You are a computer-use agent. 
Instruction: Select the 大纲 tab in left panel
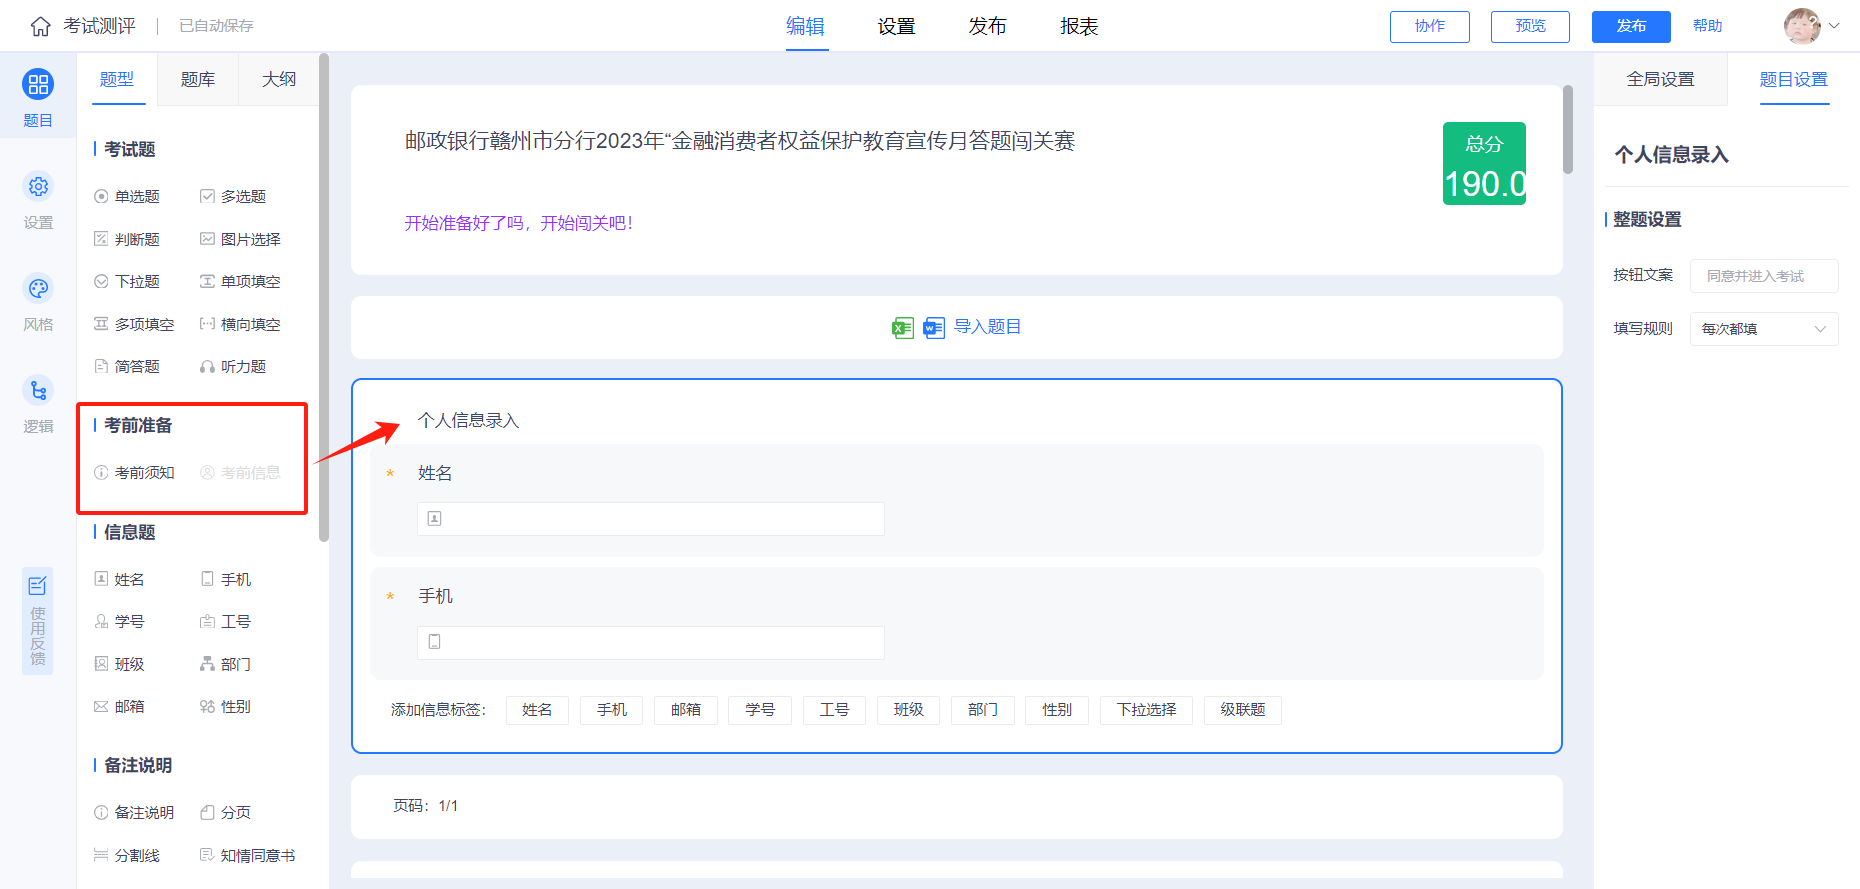coord(279,79)
